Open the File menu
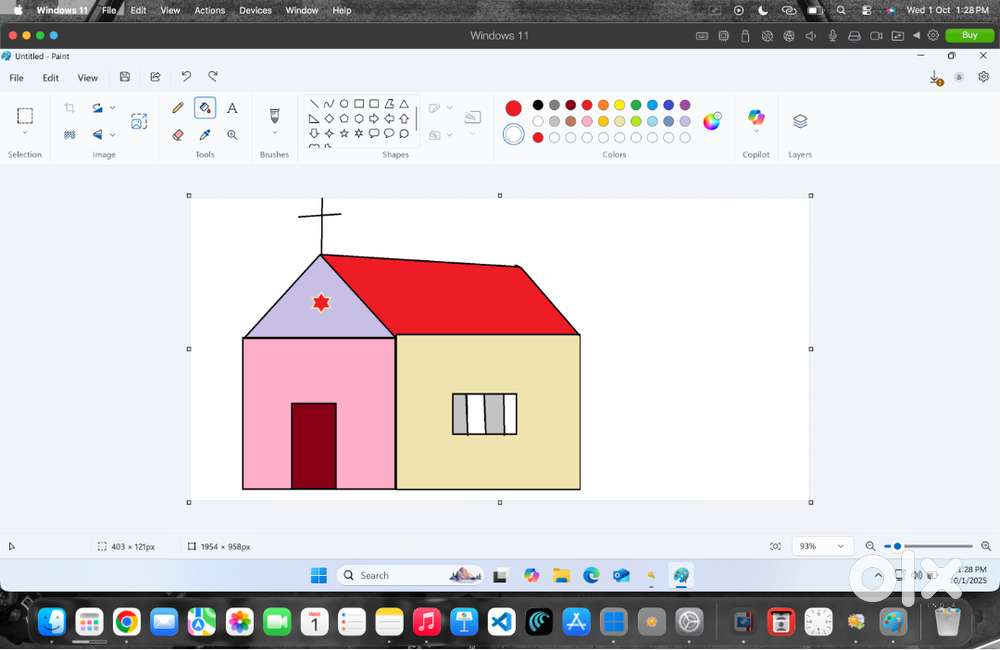Viewport: 1000px width, 650px height. click(17, 77)
